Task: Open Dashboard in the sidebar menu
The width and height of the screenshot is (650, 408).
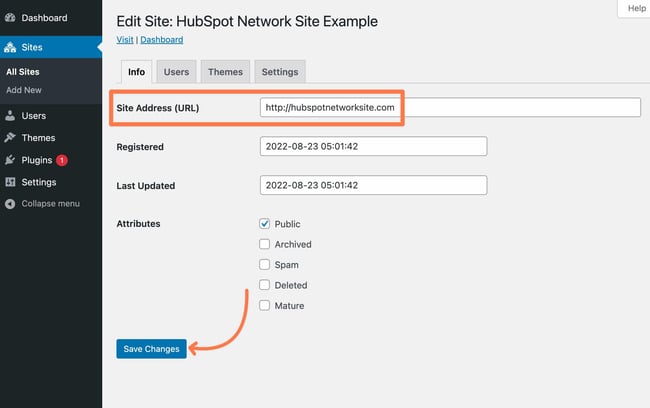Action: click(x=44, y=18)
